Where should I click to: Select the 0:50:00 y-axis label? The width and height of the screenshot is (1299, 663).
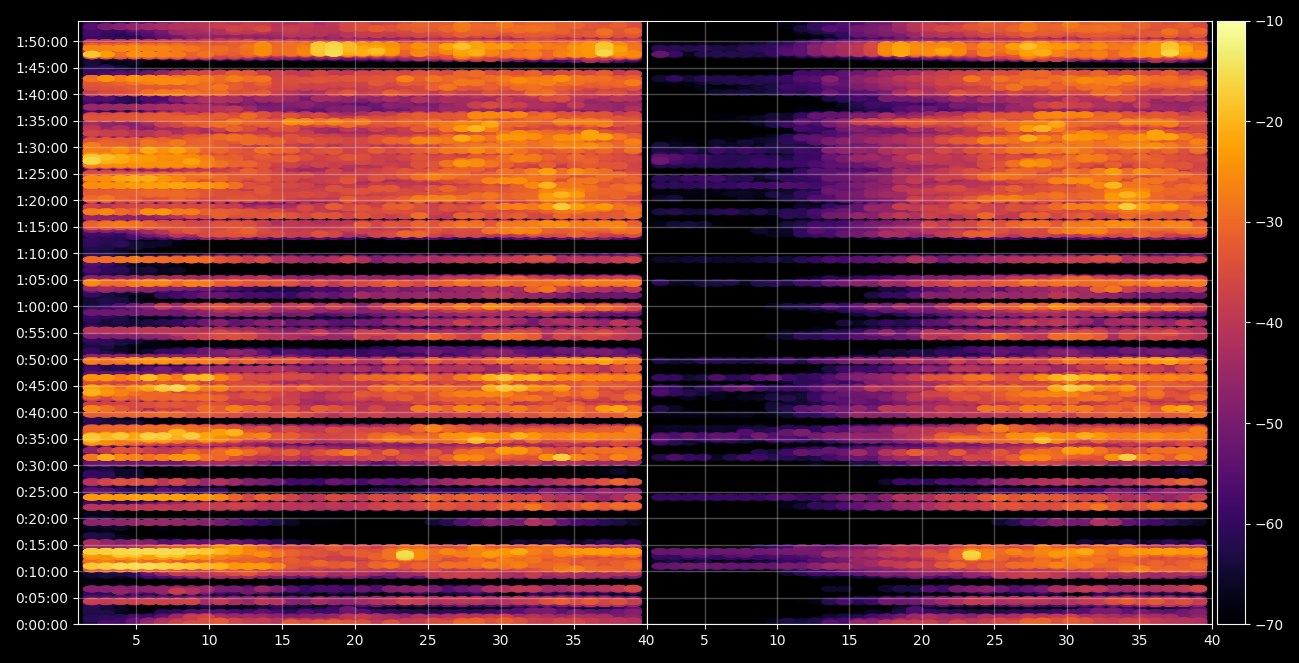coord(43,360)
